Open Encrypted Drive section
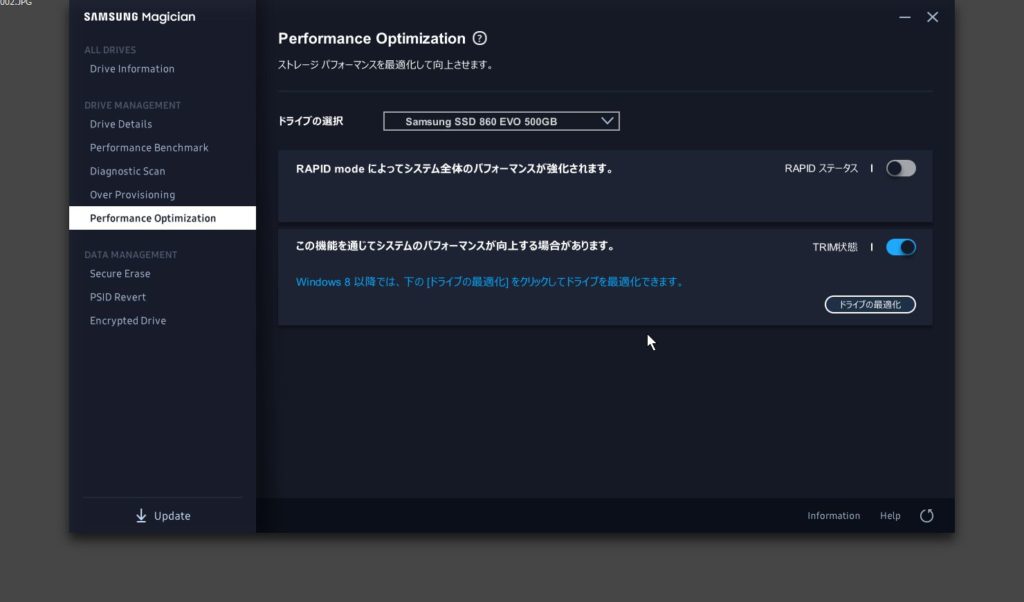Image resolution: width=1024 pixels, height=602 pixels. point(127,321)
